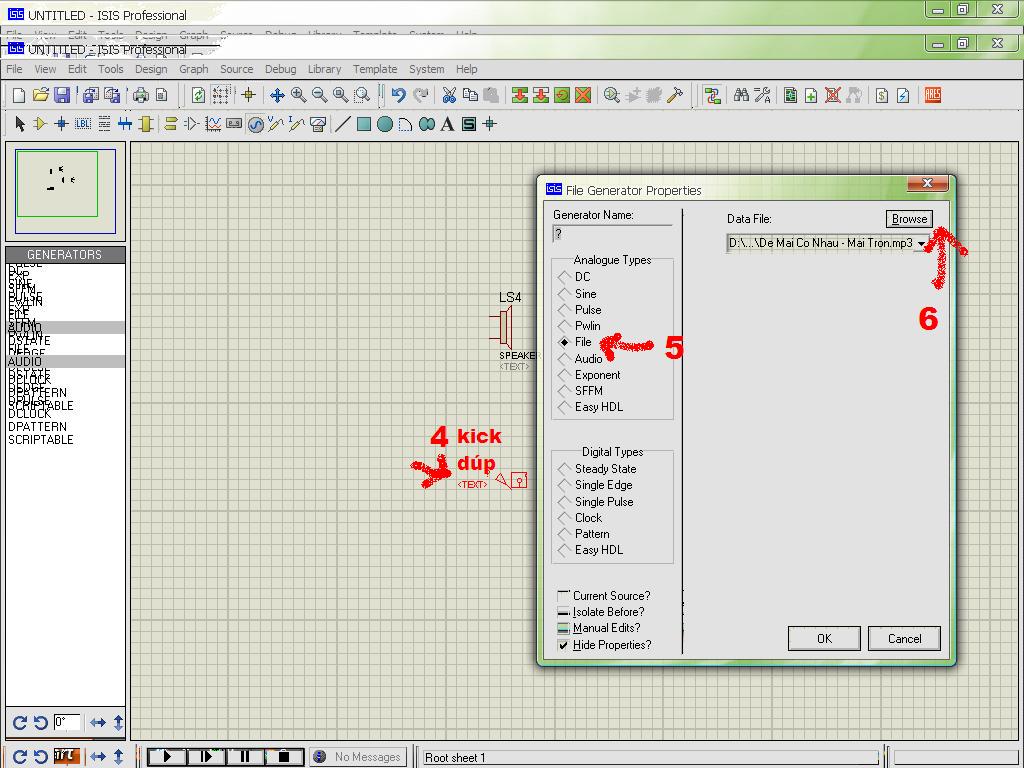This screenshot has width=1024, height=768.
Task: Click the Generator Name input field
Action: (x=612, y=234)
